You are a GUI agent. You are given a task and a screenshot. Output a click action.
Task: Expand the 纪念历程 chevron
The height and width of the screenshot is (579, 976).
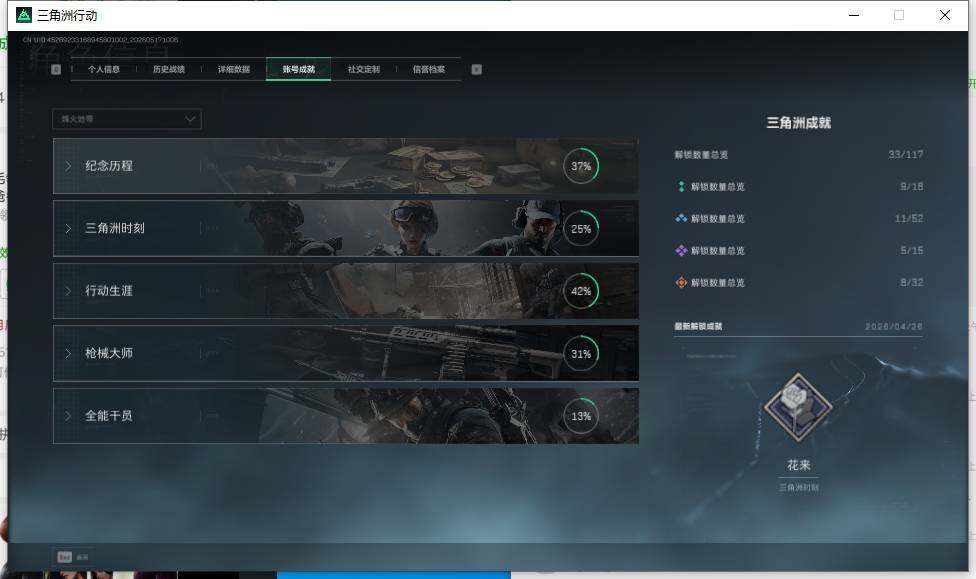68,166
